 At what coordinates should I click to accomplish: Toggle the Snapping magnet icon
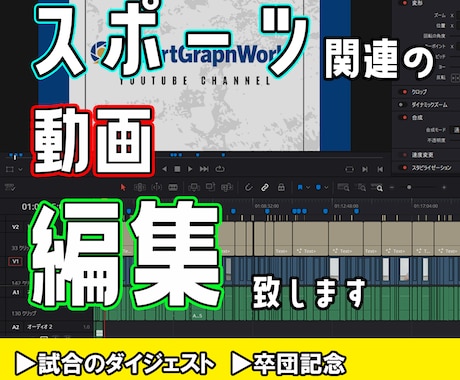coord(248,187)
